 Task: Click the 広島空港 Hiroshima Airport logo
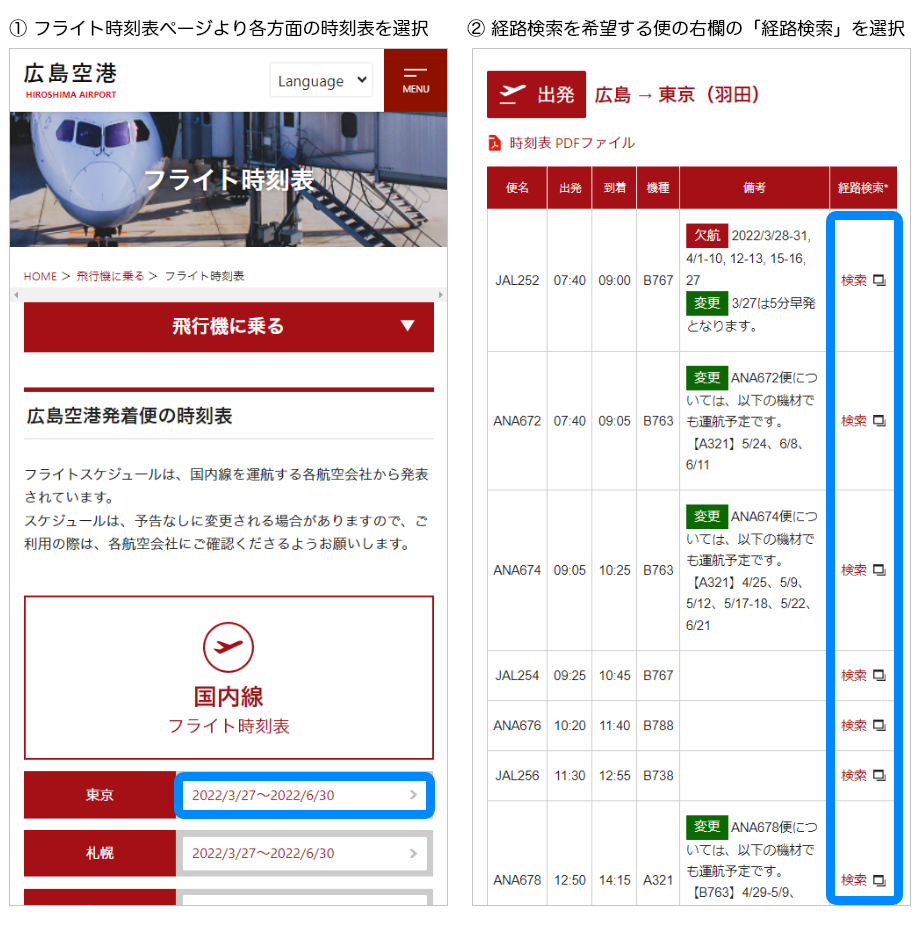coord(70,80)
